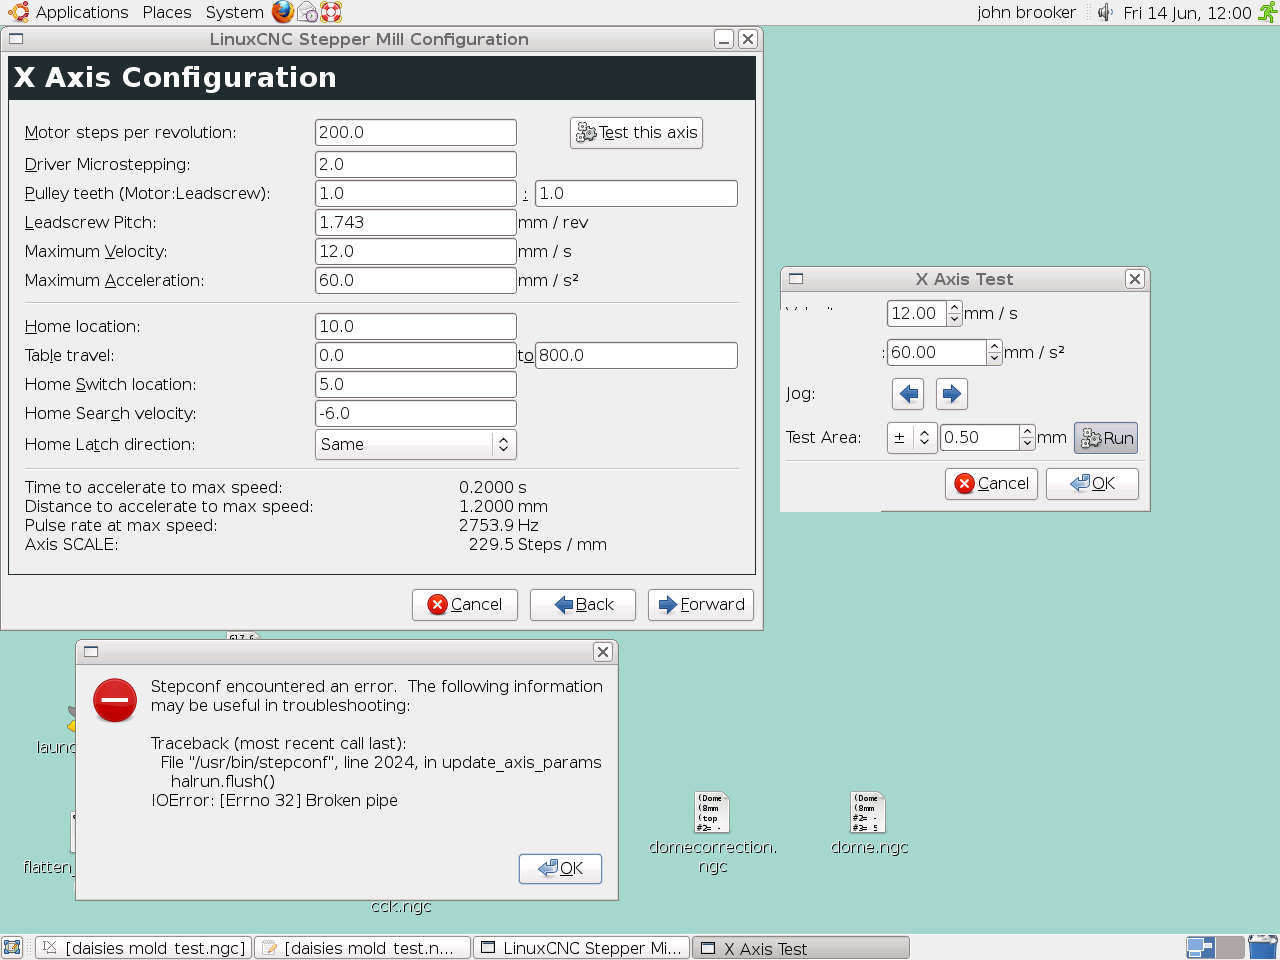
Task: Expand the Home Latch direction dropdown
Action: [416, 444]
